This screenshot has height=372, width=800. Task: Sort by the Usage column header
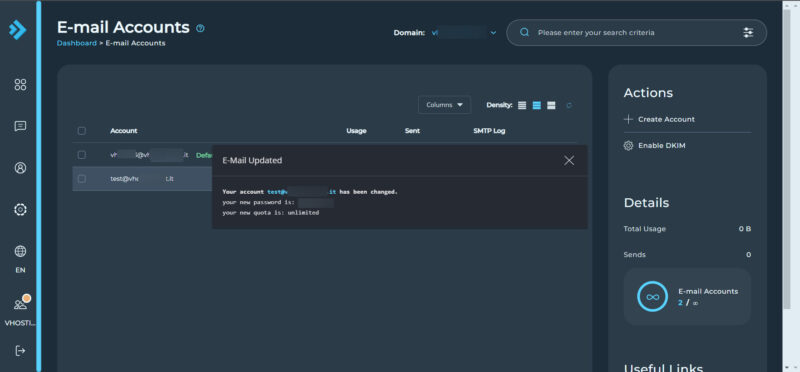point(356,131)
